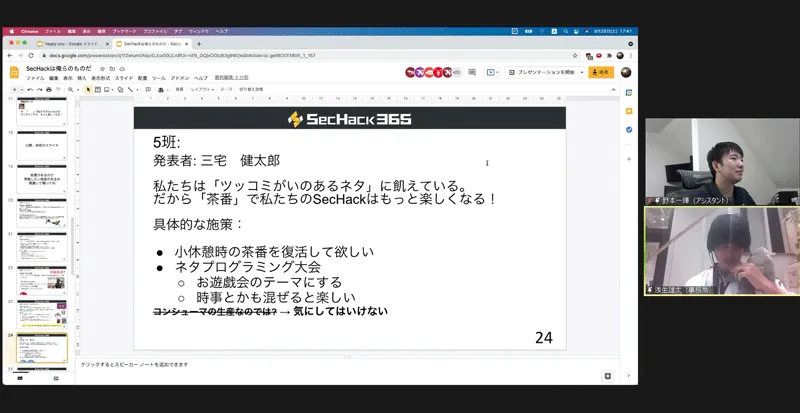Open the Tasks side panel icon
Image resolution: width=800 pixels, height=413 pixels.
pyautogui.click(x=629, y=130)
